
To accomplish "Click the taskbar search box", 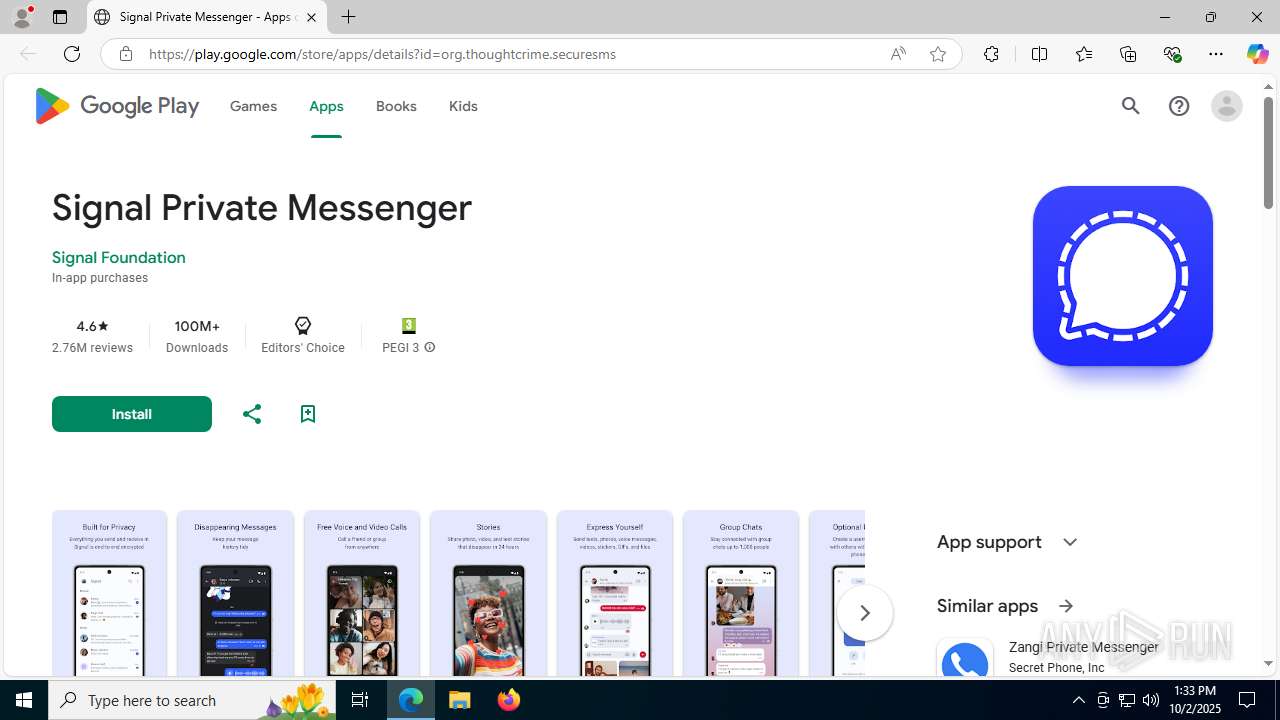I will click(x=193, y=700).
